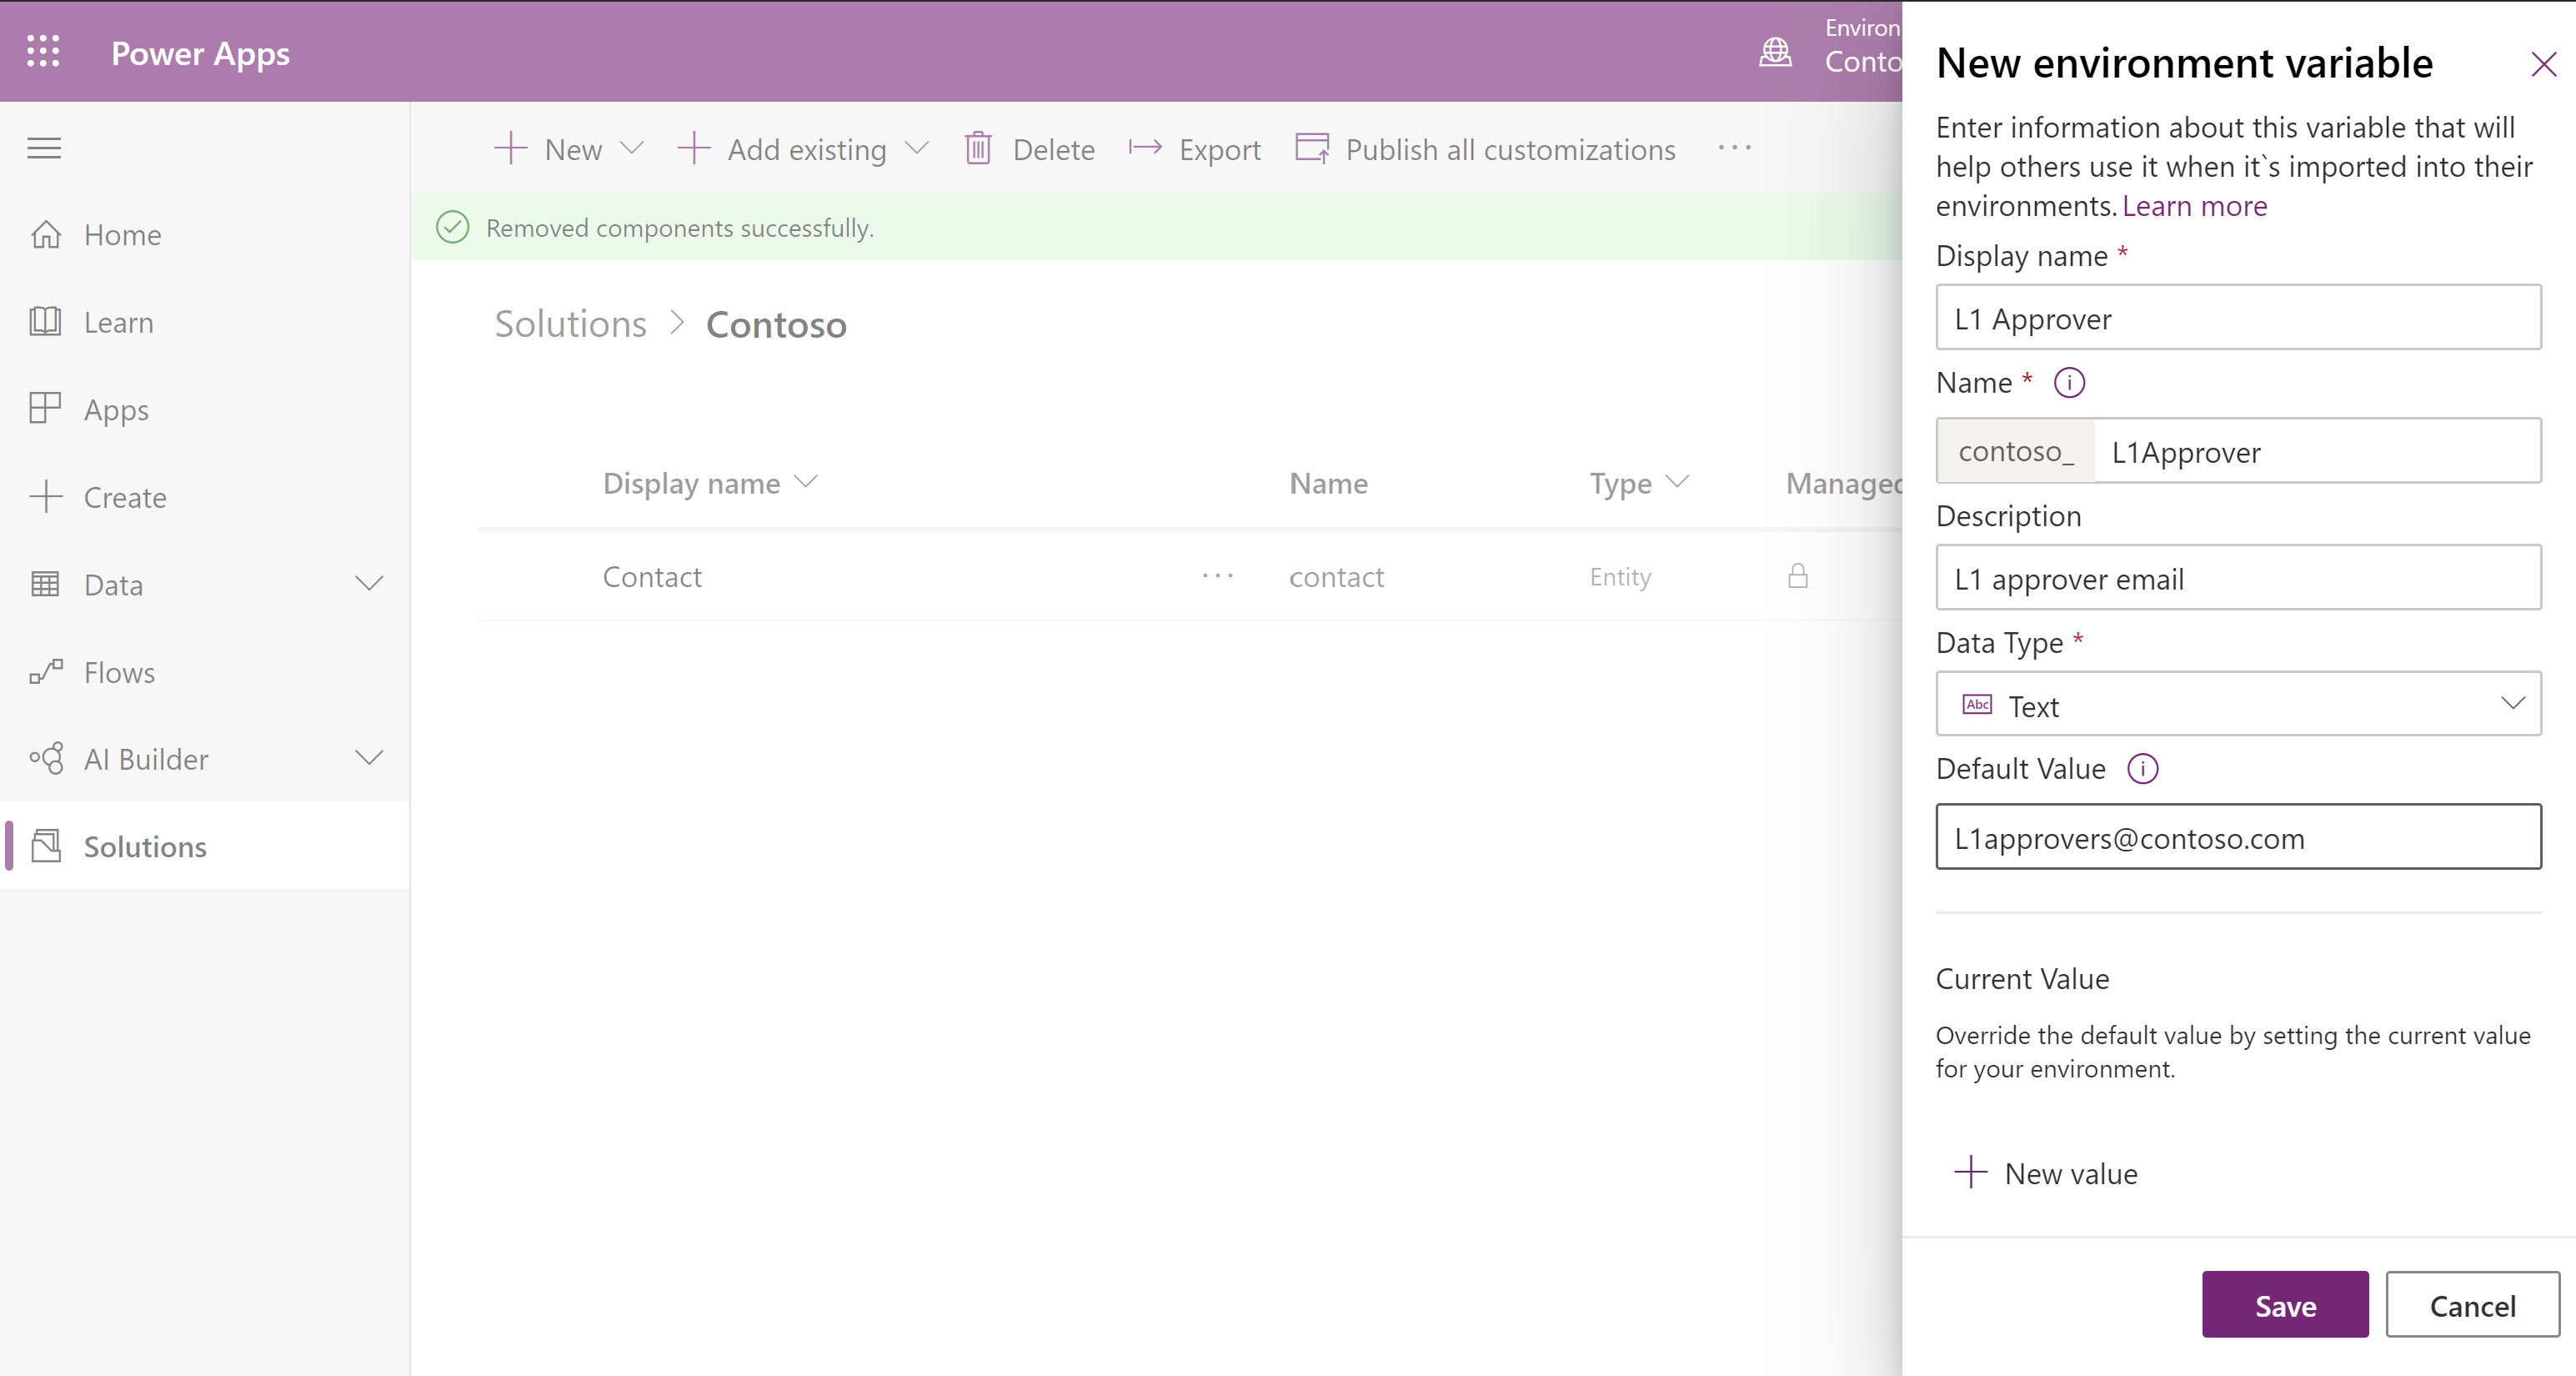Expand the New button dropdown arrow
The height and width of the screenshot is (1376, 2576).
(x=632, y=150)
